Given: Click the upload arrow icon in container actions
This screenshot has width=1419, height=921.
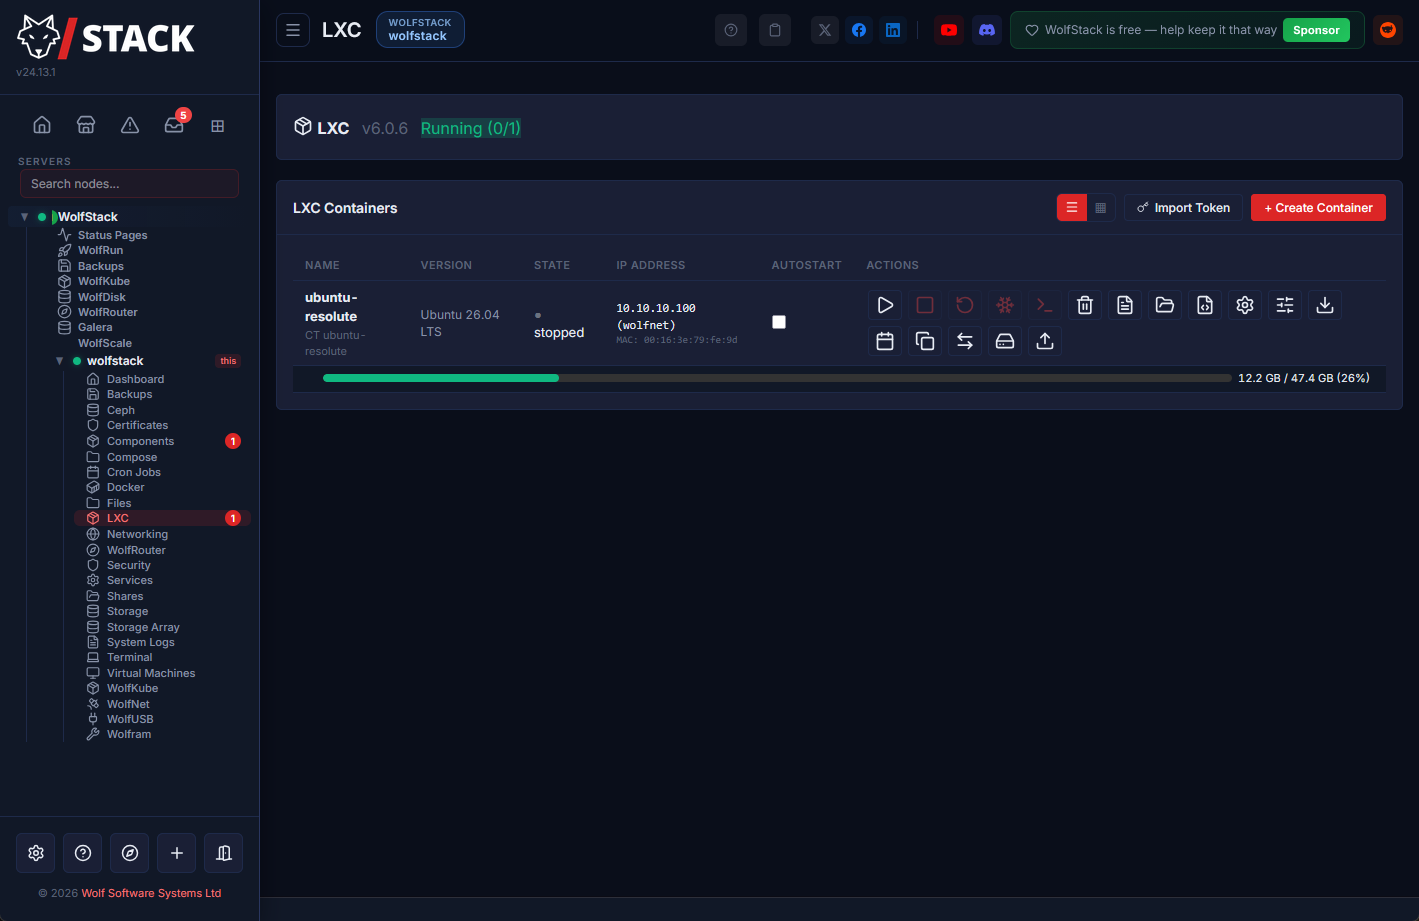Looking at the screenshot, I should click(x=1045, y=341).
